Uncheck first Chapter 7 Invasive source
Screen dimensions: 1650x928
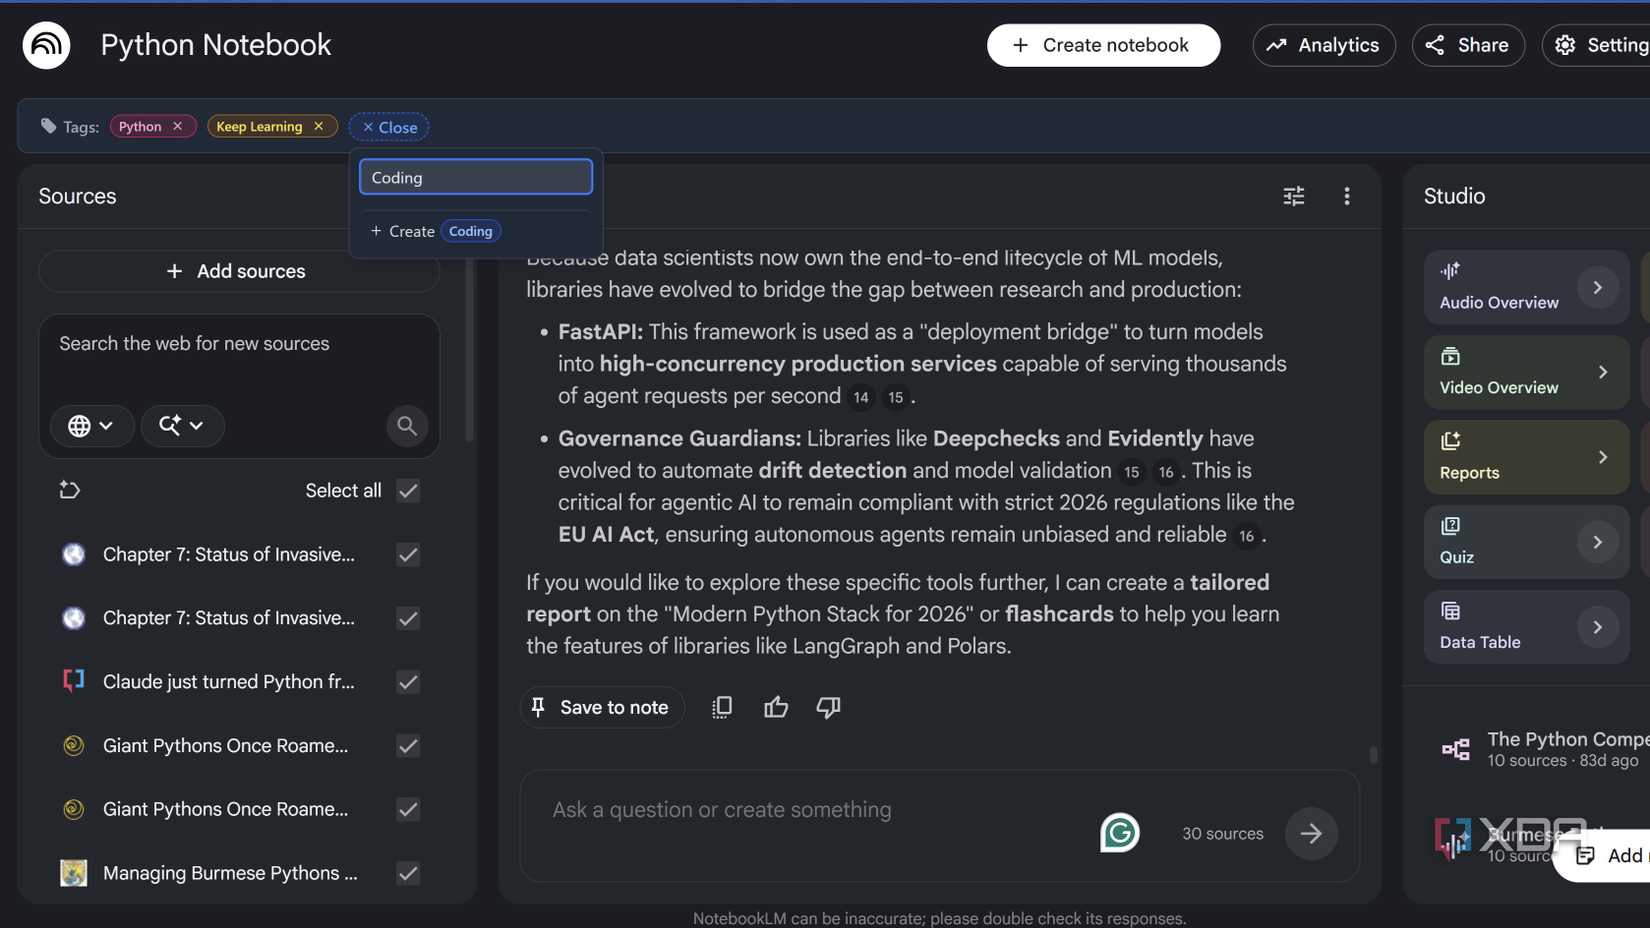408,555
